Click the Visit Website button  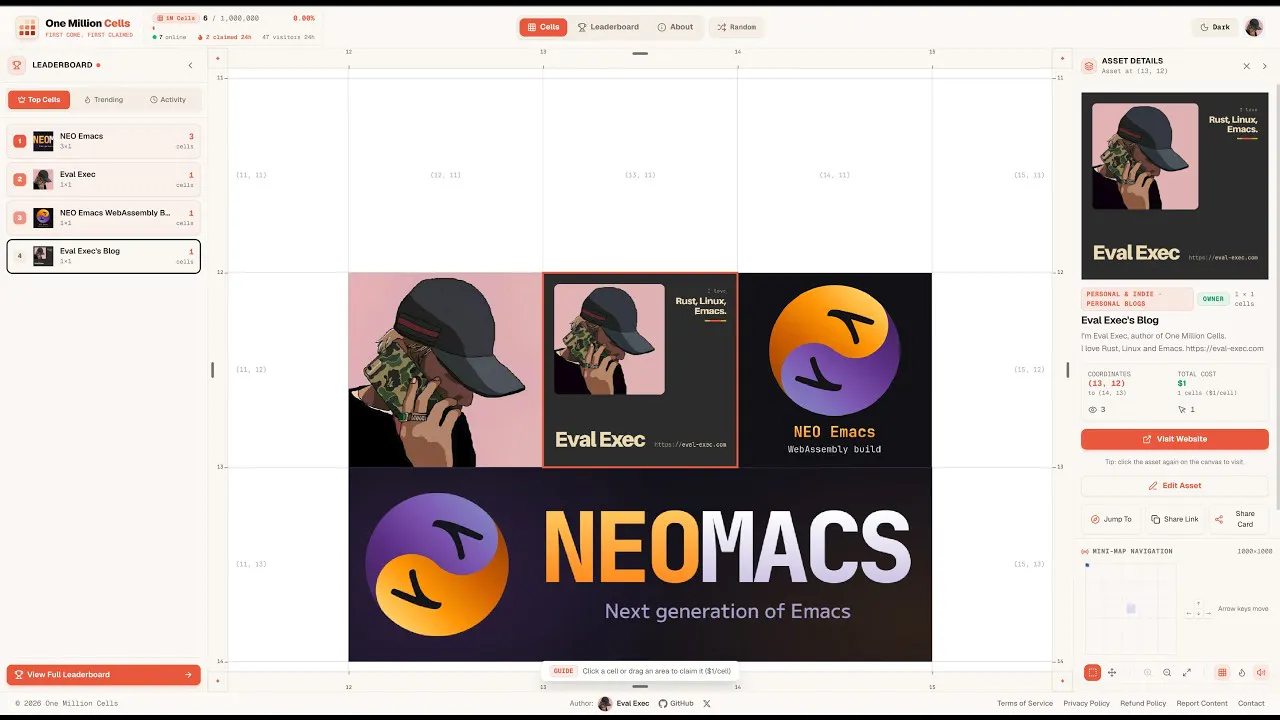pos(1175,439)
